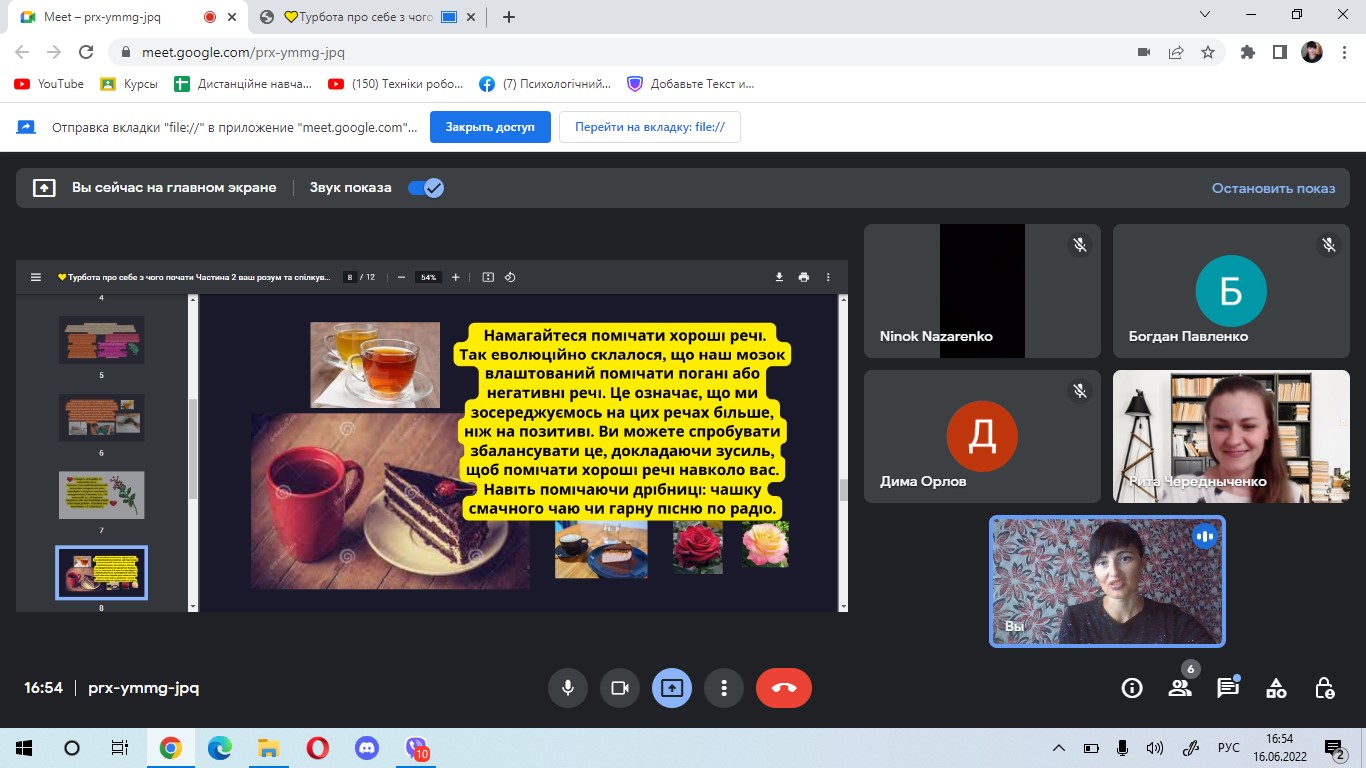This screenshot has width=1366, height=768.
Task: Open meeting details info icon
Action: click(x=1132, y=688)
